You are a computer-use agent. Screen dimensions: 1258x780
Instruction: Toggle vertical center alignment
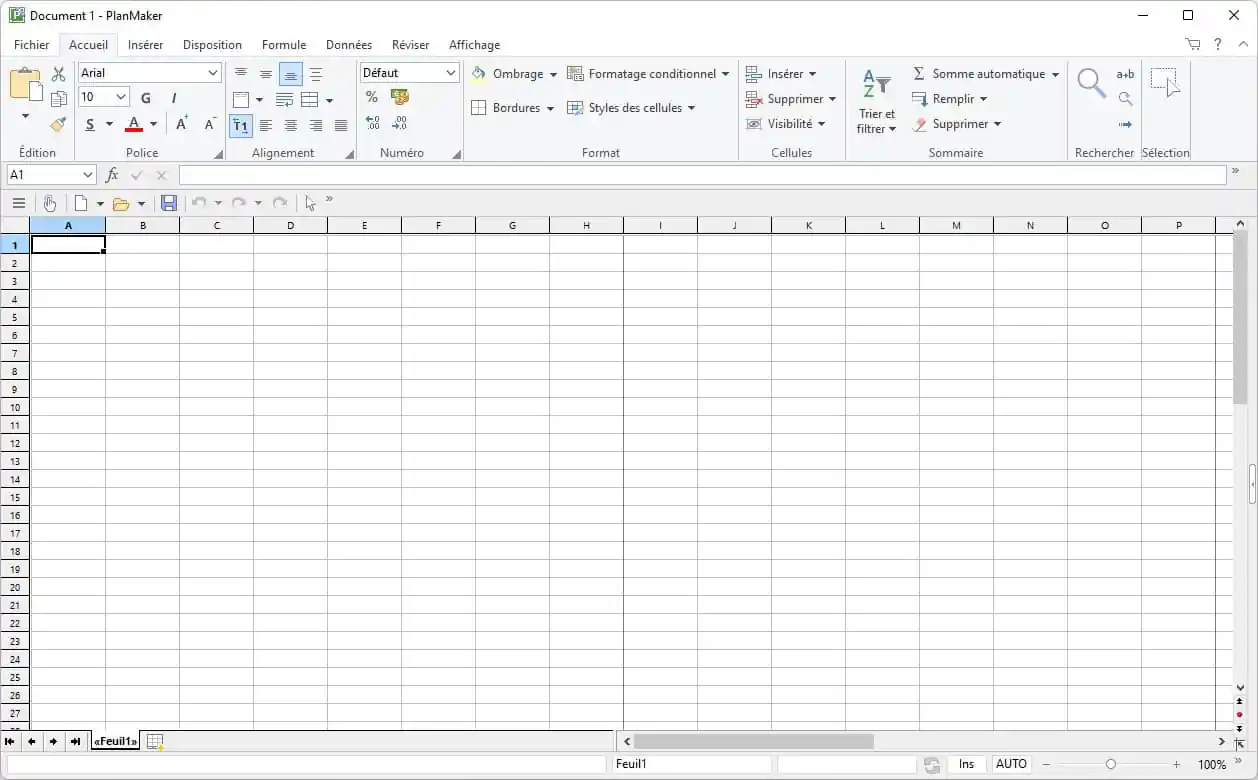pos(266,74)
